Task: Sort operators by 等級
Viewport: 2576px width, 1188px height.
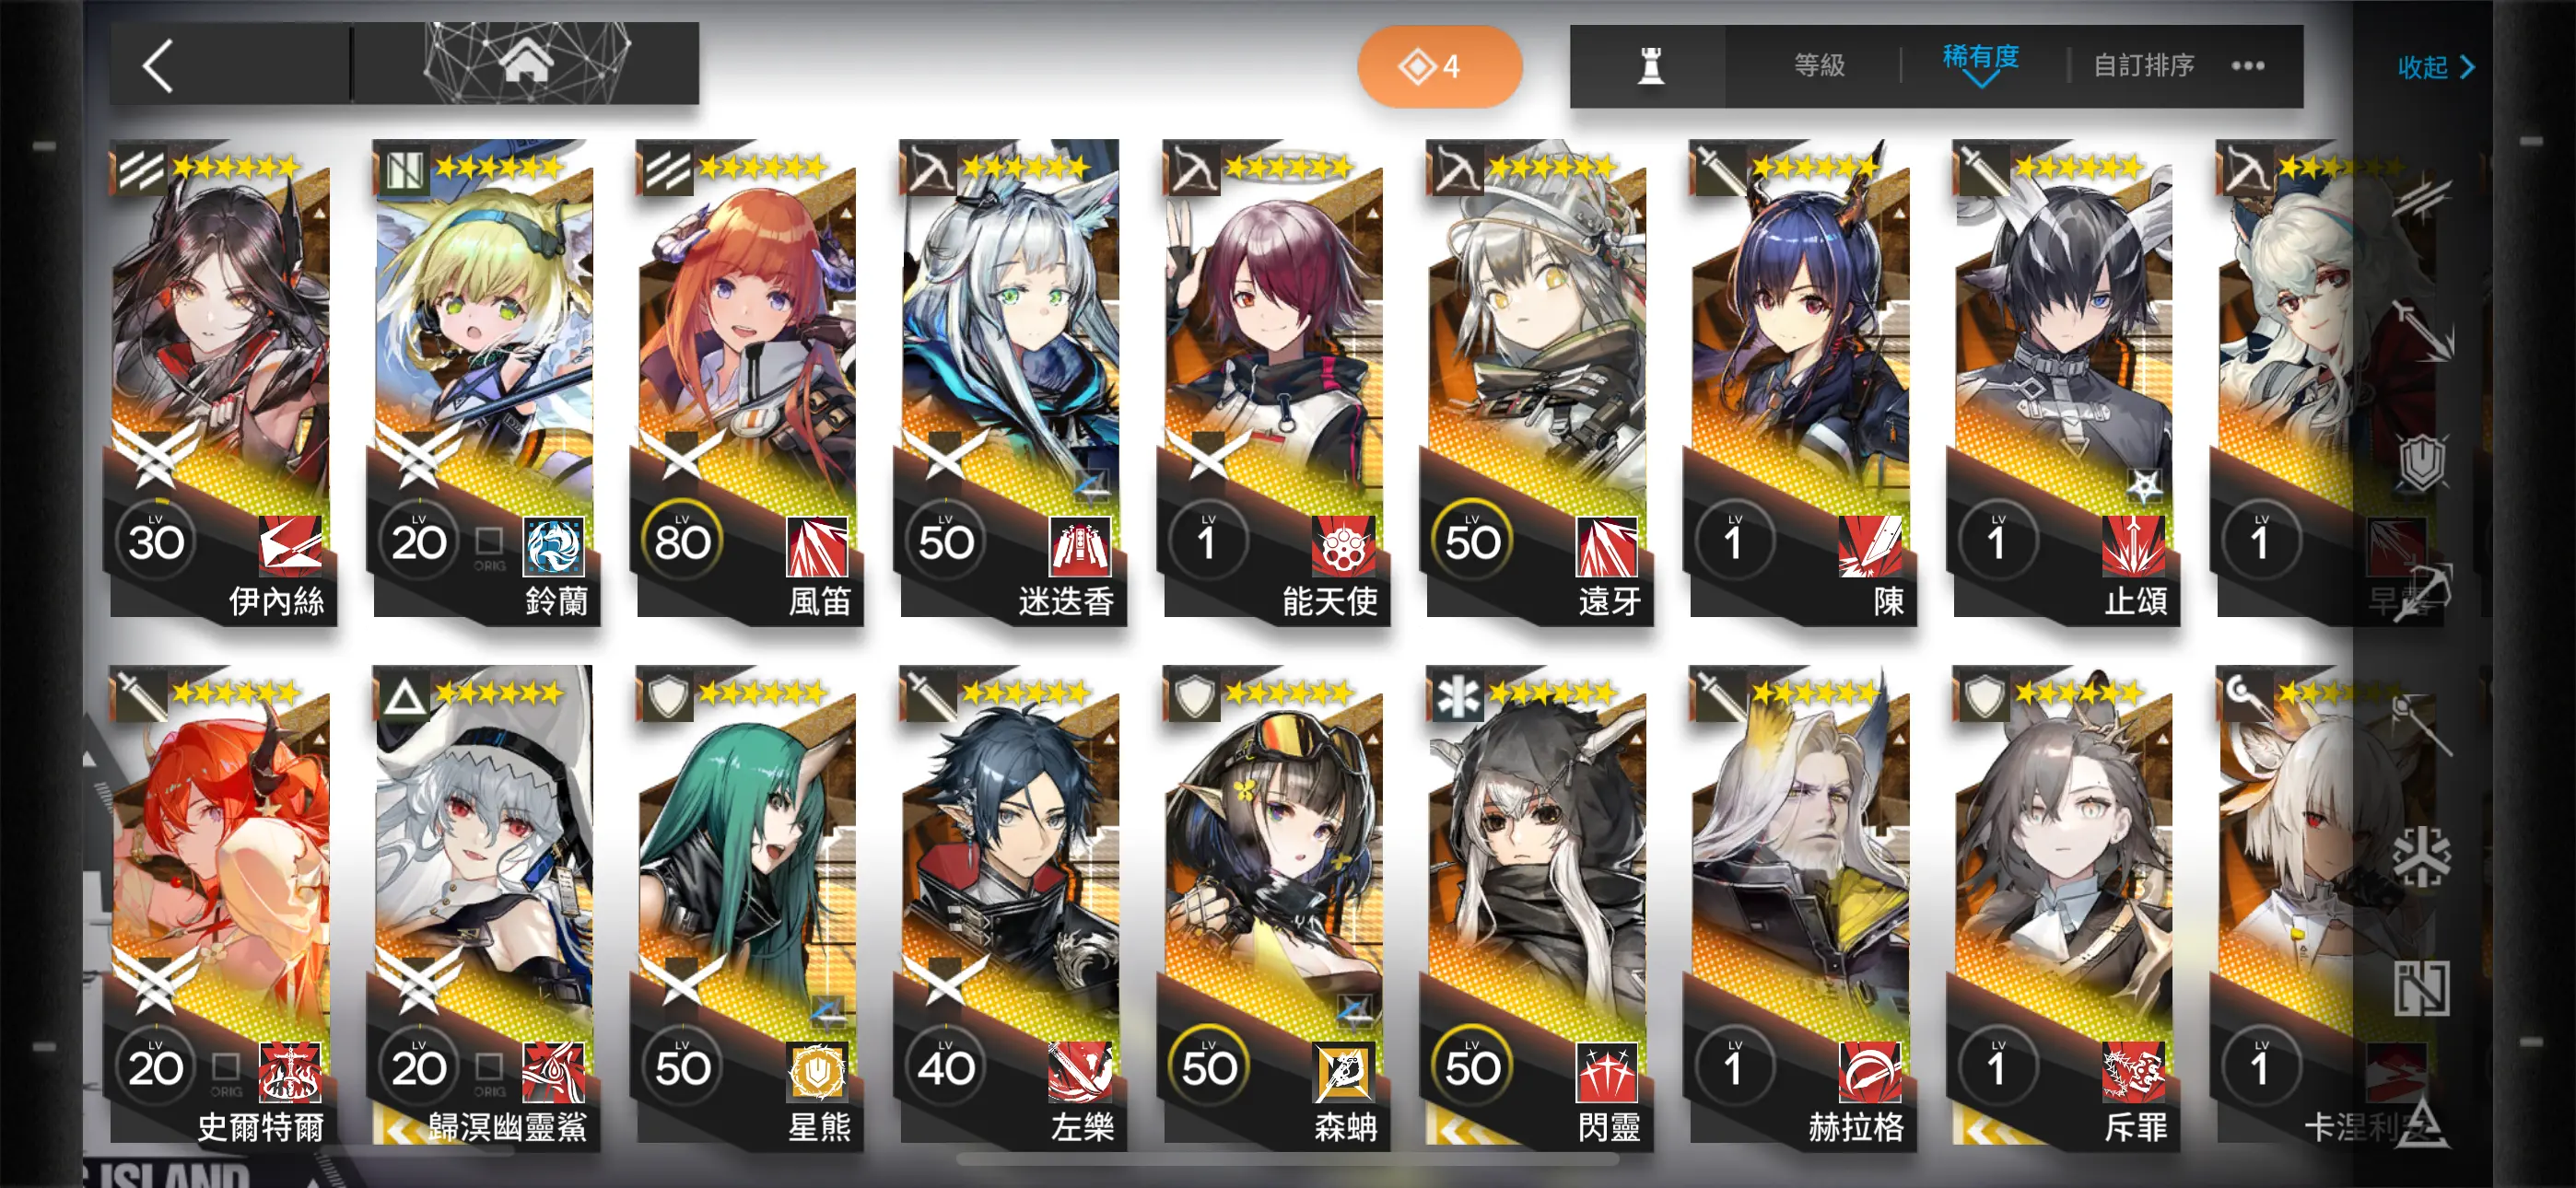Action: [1819, 66]
